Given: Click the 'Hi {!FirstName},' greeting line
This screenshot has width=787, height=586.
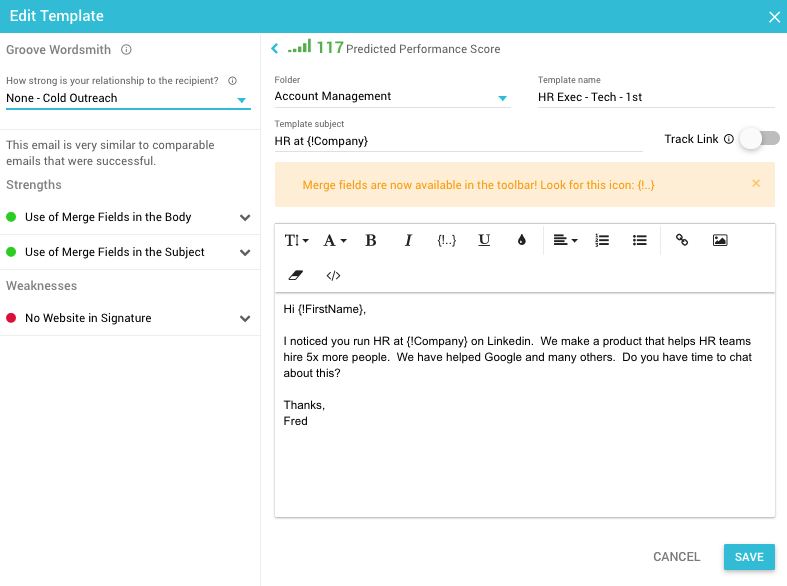Looking at the screenshot, I should [x=324, y=310].
